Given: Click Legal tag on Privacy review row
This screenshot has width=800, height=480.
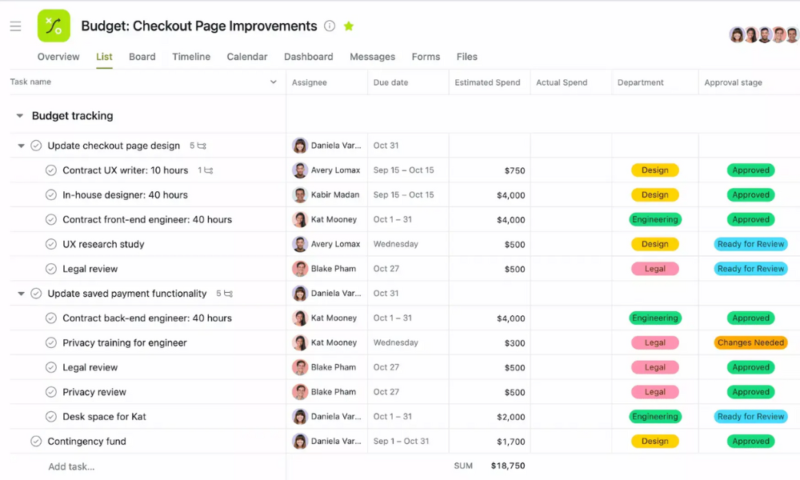Looking at the screenshot, I should 655,392.
